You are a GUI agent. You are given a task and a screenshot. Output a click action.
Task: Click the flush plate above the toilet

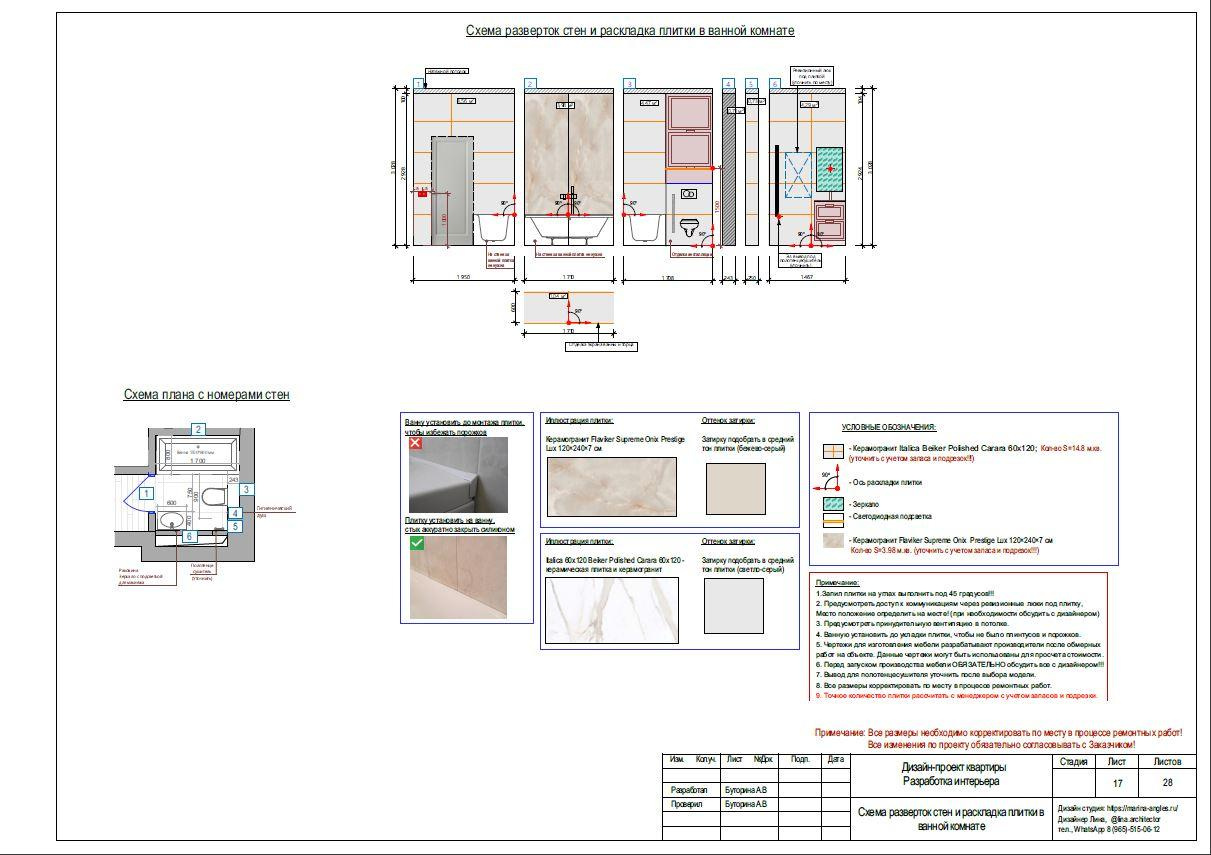pyautogui.click(x=689, y=194)
